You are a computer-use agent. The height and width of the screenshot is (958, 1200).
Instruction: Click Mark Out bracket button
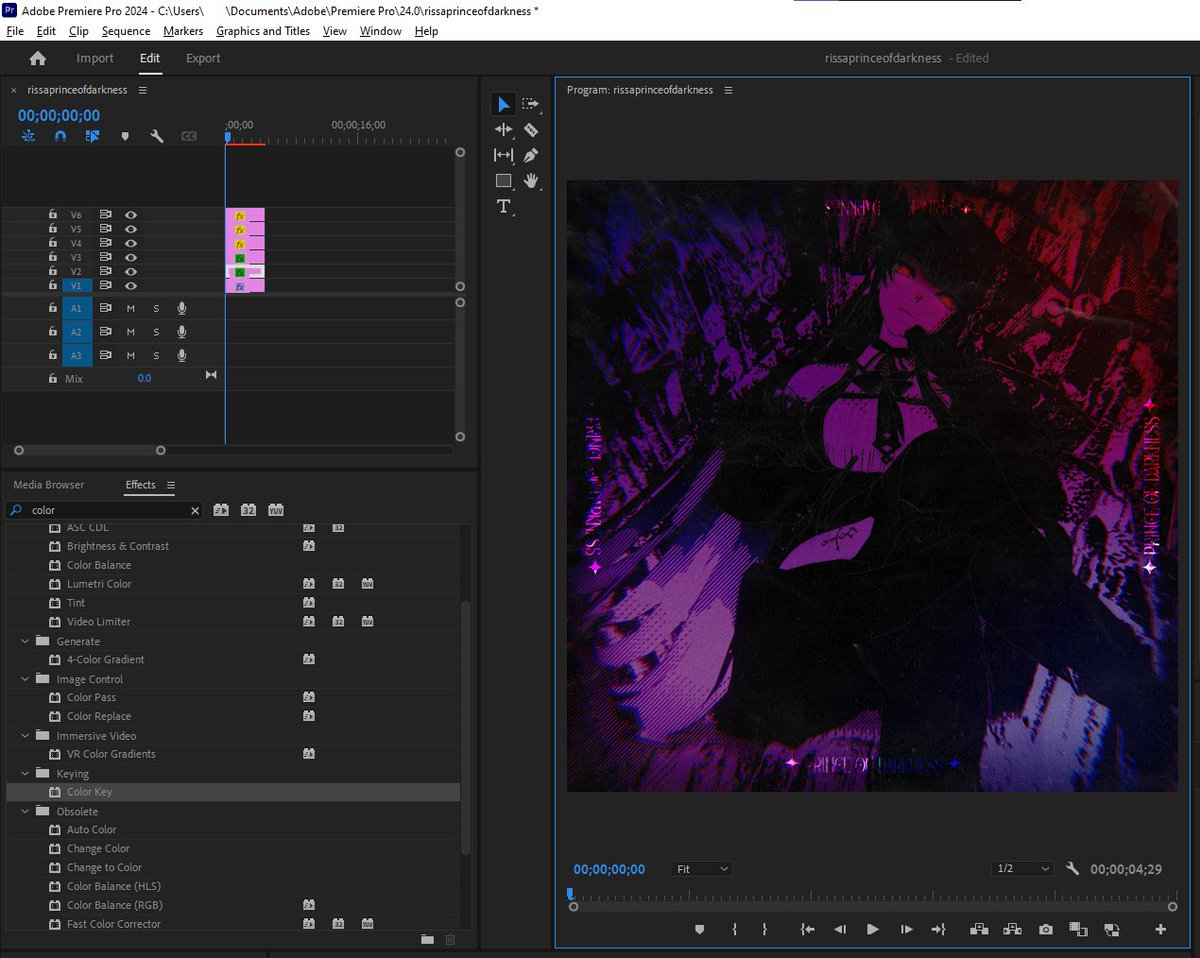pos(764,929)
